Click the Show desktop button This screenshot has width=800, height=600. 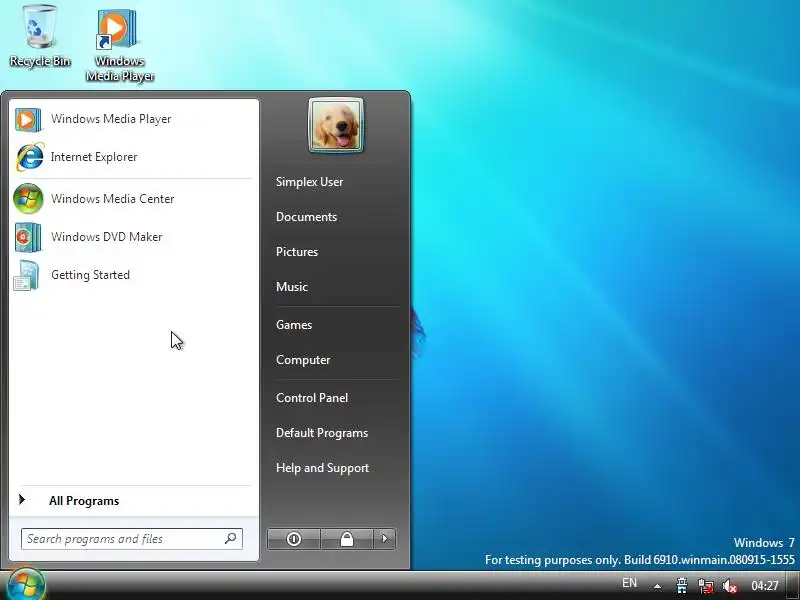coord(793,586)
